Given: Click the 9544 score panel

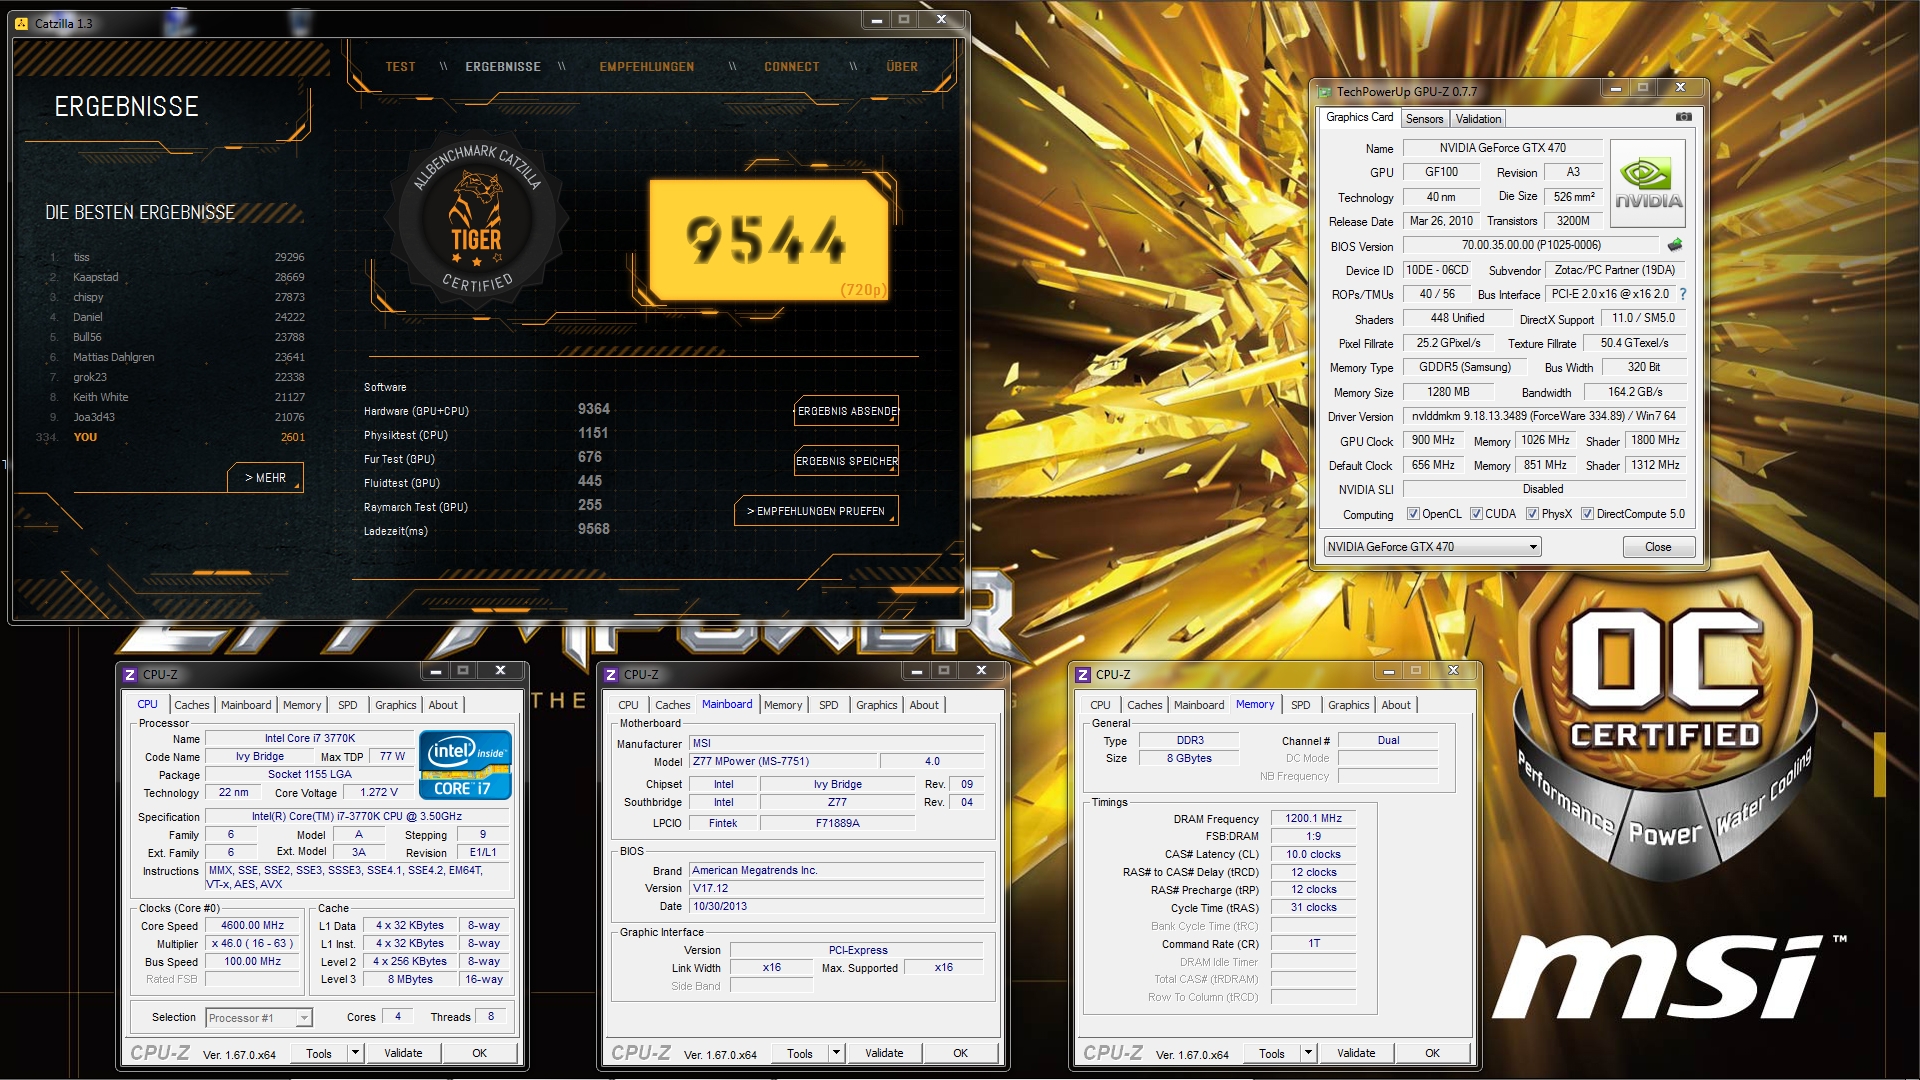Looking at the screenshot, I should [769, 240].
